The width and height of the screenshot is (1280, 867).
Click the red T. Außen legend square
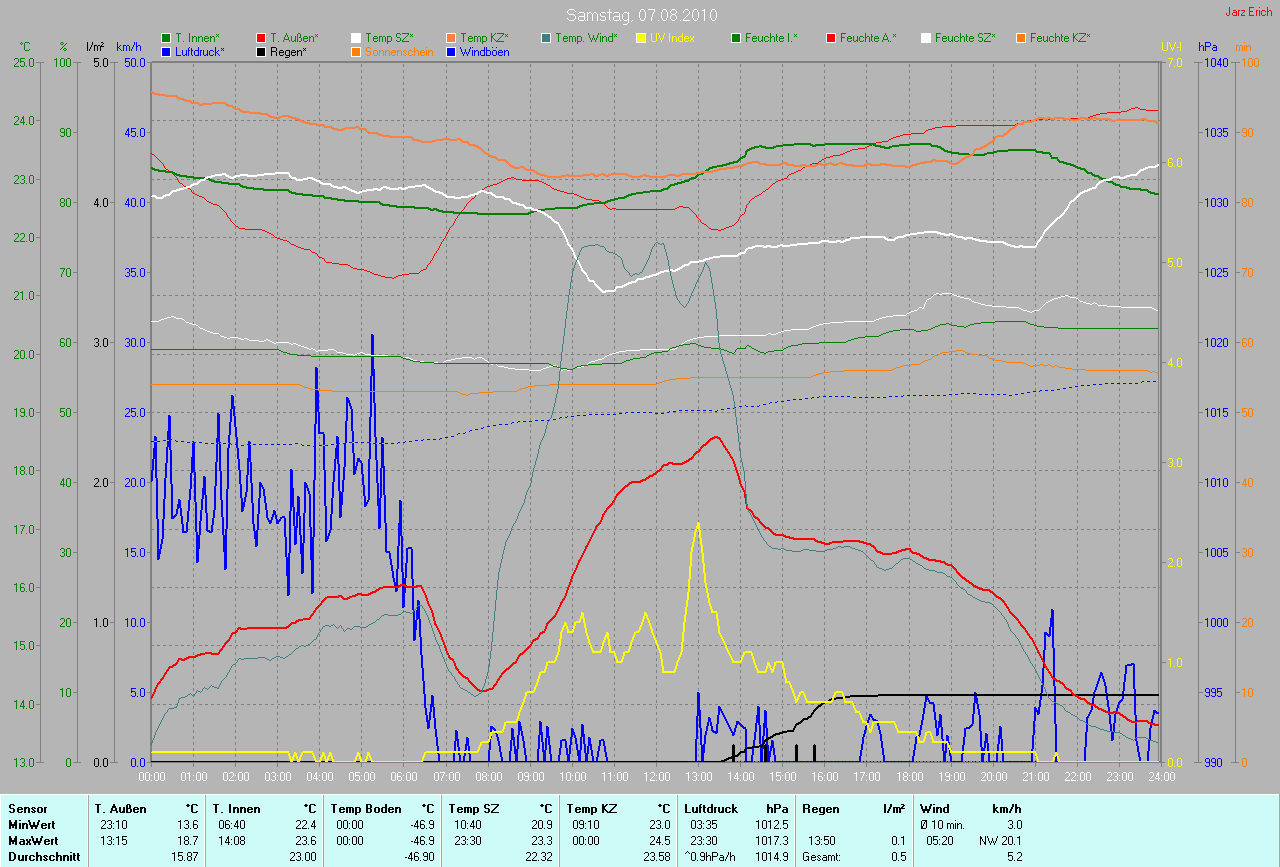(261, 38)
